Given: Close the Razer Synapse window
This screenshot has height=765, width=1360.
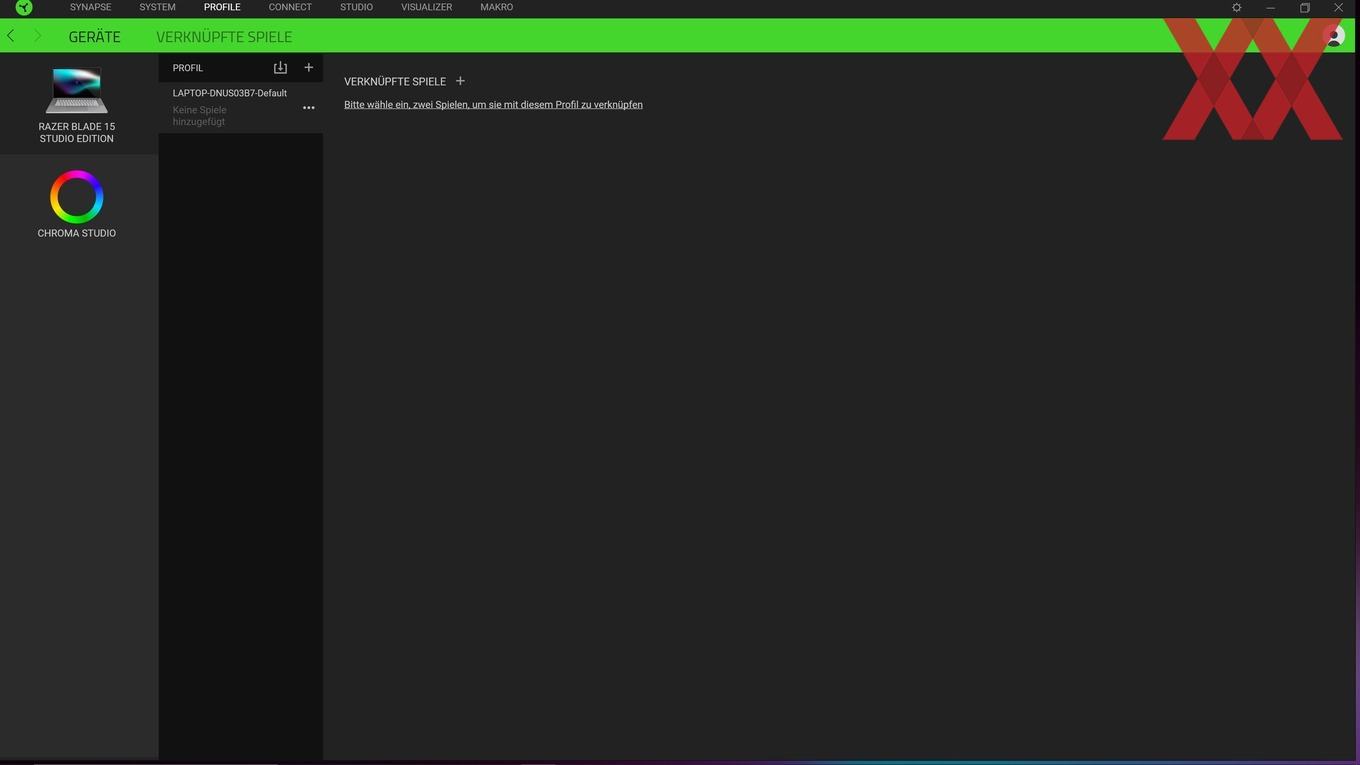Looking at the screenshot, I should point(1338,7).
